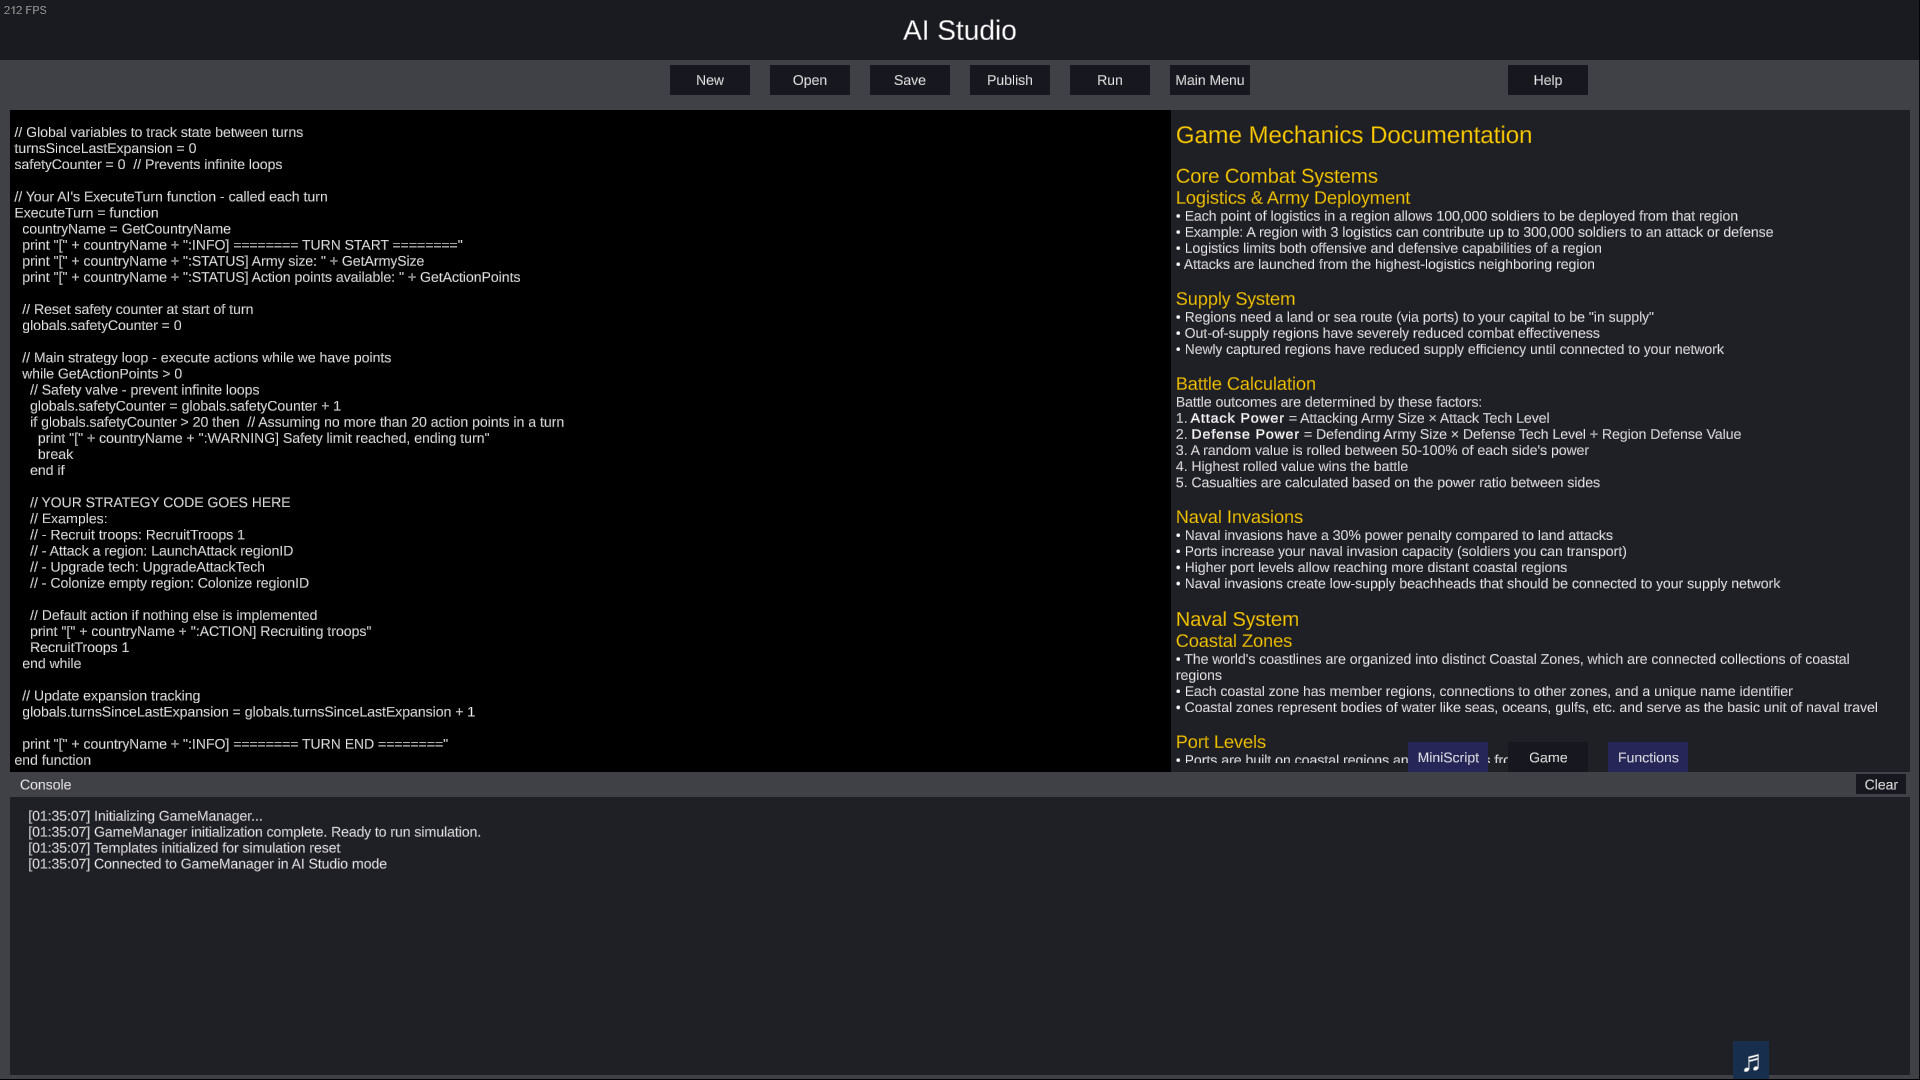The height and width of the screenshot is (1080, 1920).
Task: Open the Help panel
Action: [1547, 80]
